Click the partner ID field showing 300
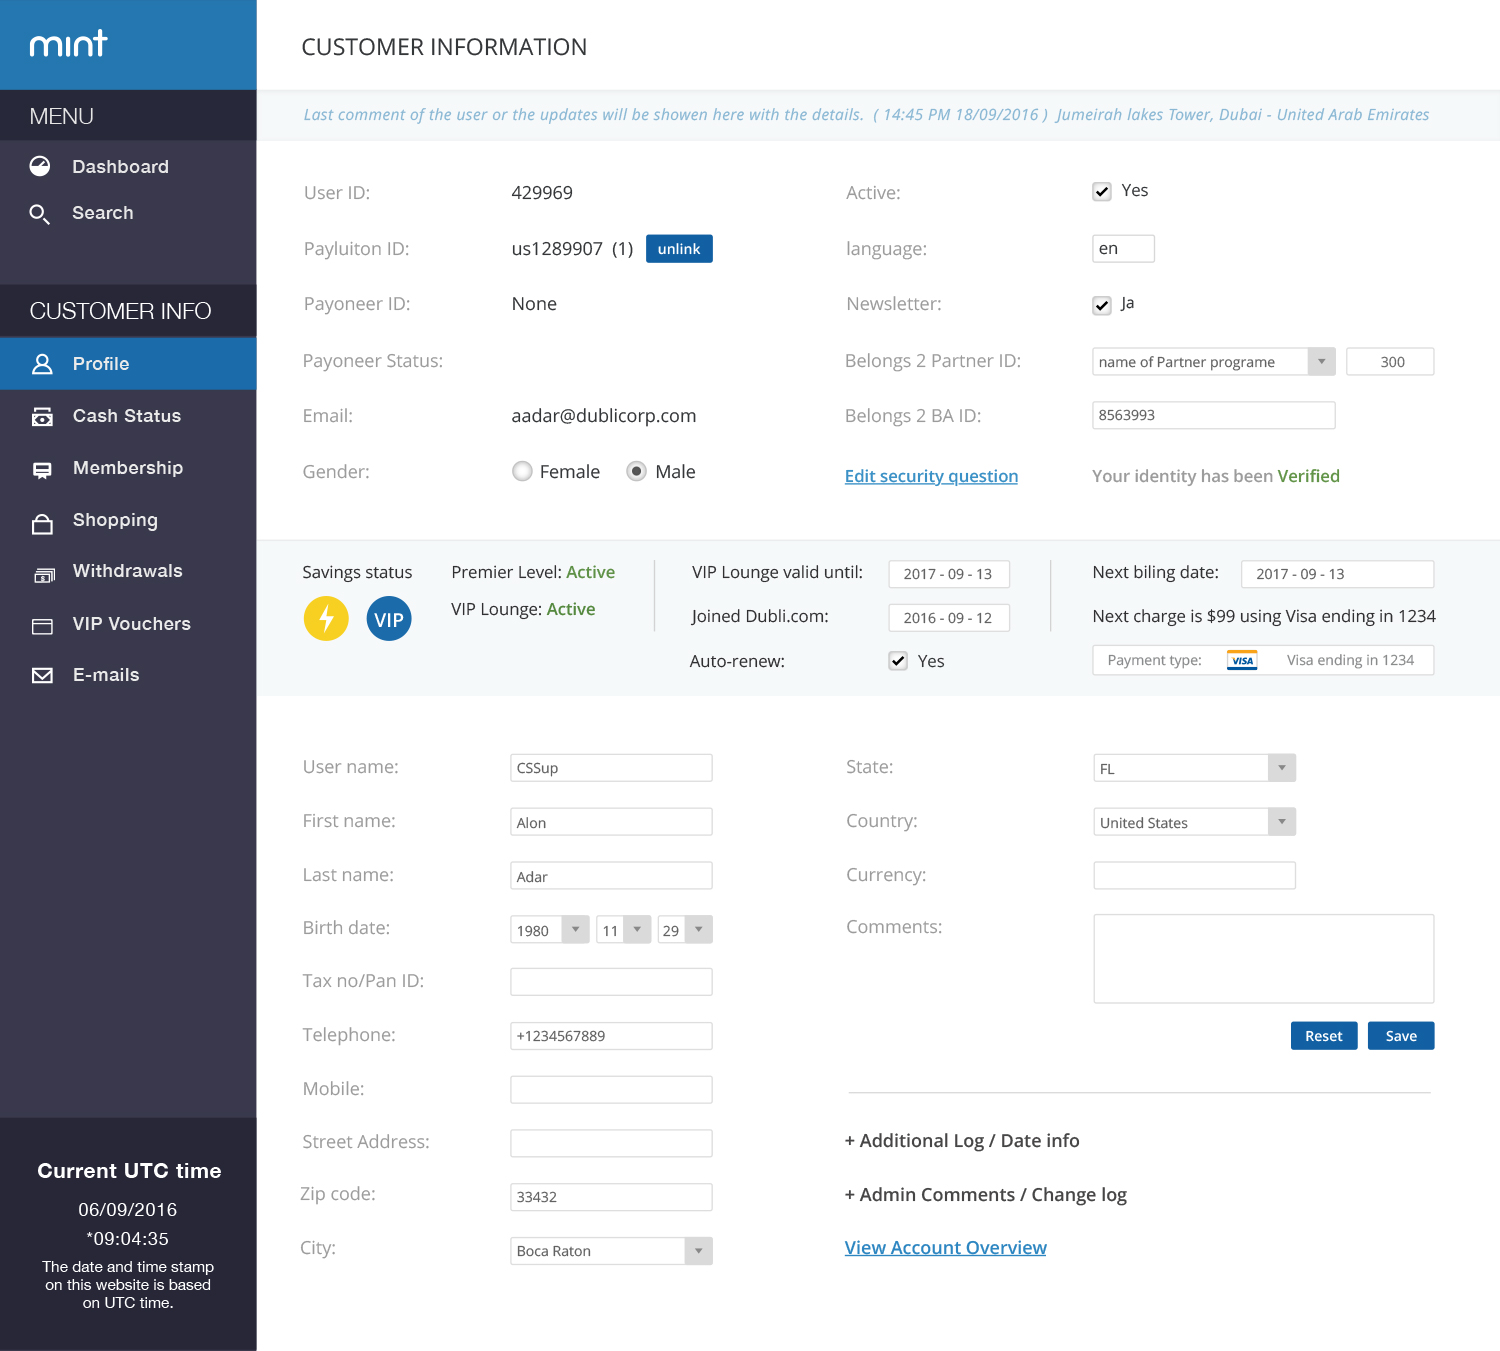1500x1351 pixels. pyautogui.click(x=1390, y=362)
